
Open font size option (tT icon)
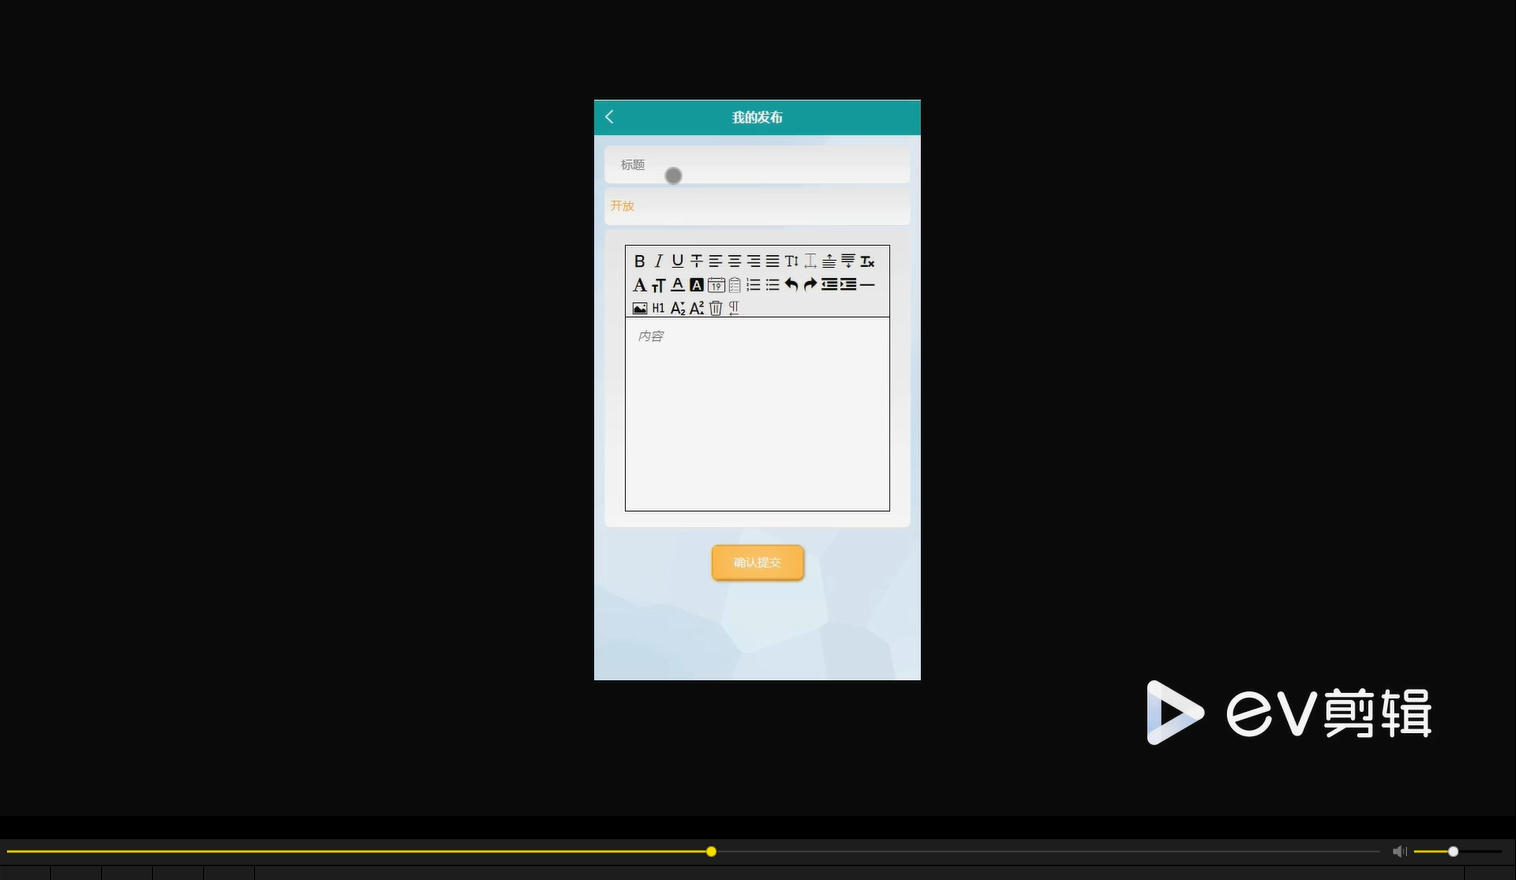coord(659,285)
